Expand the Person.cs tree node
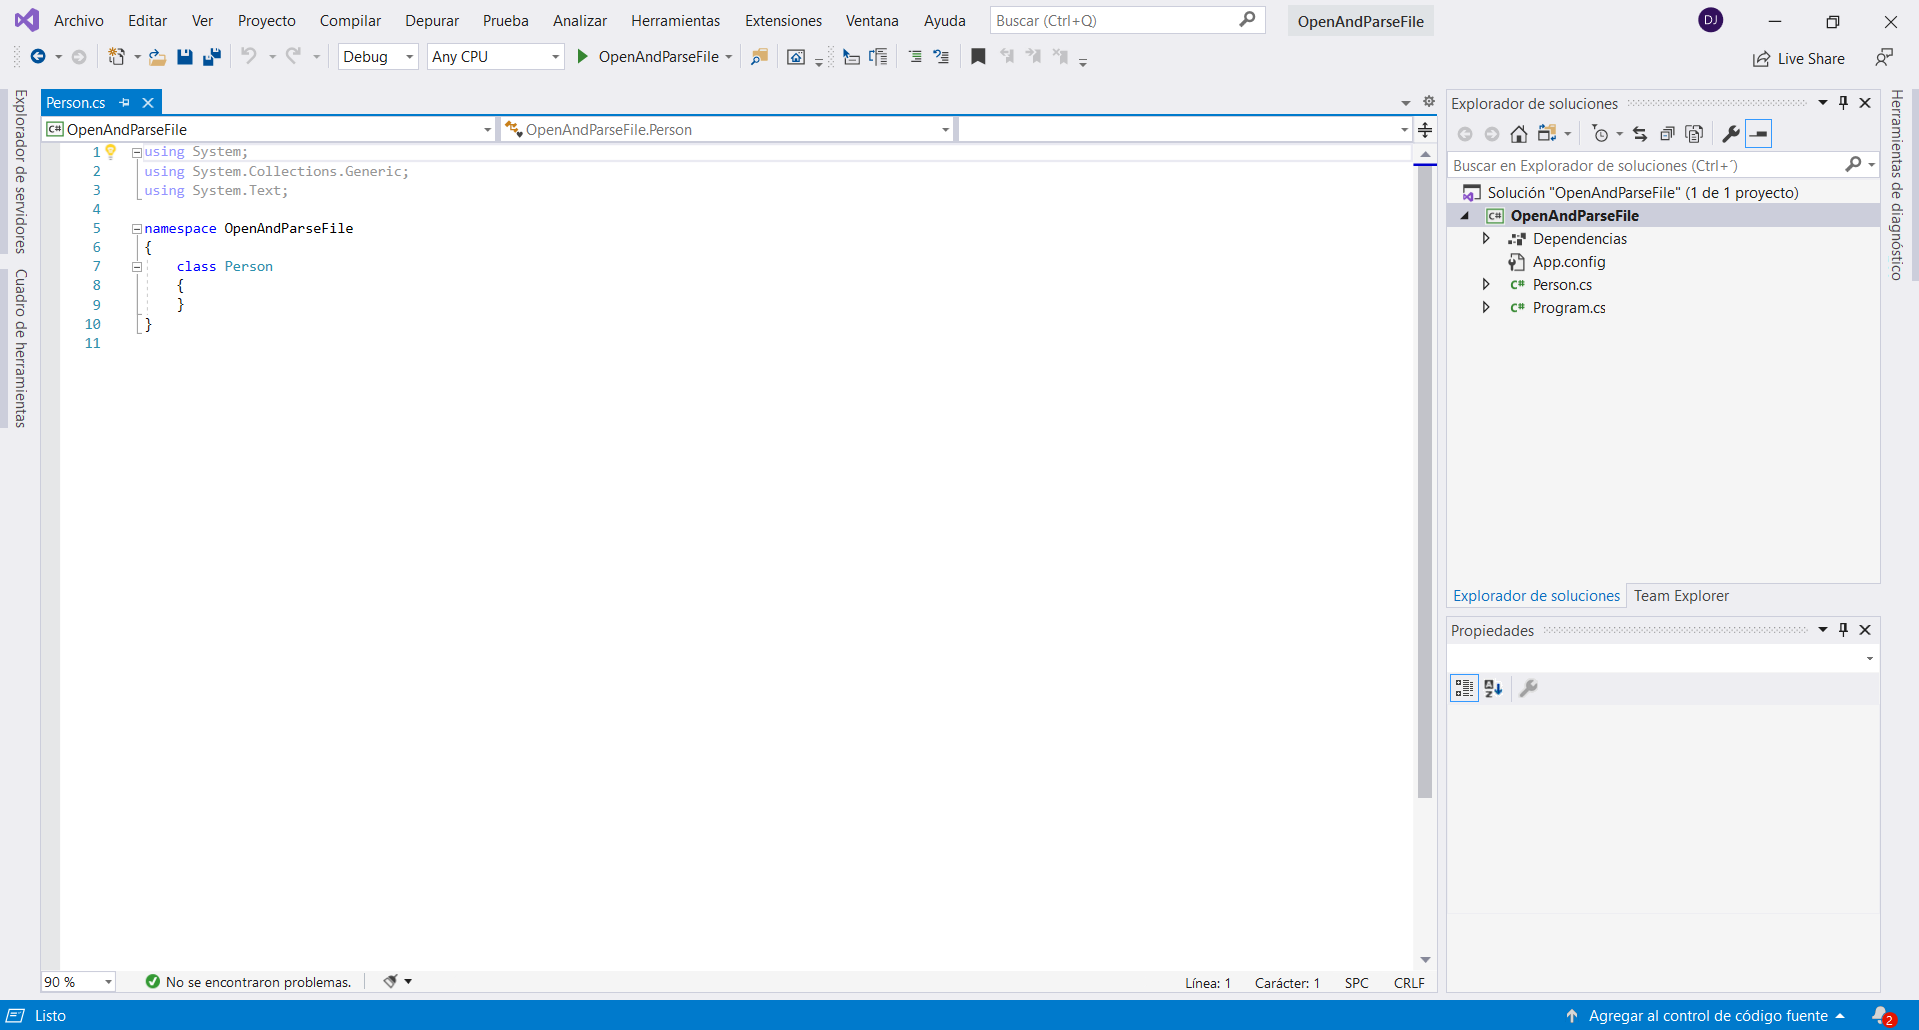 tap(1486, 285)
